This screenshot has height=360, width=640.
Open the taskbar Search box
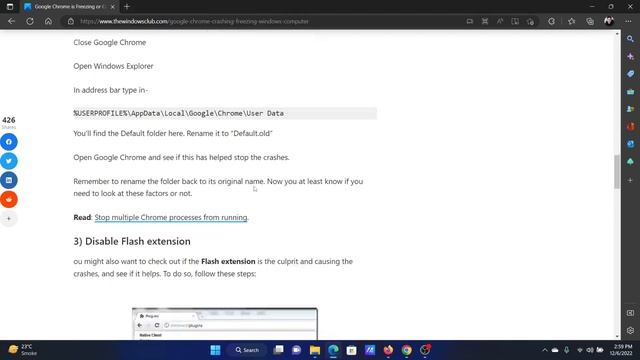[x=247, y=350]
